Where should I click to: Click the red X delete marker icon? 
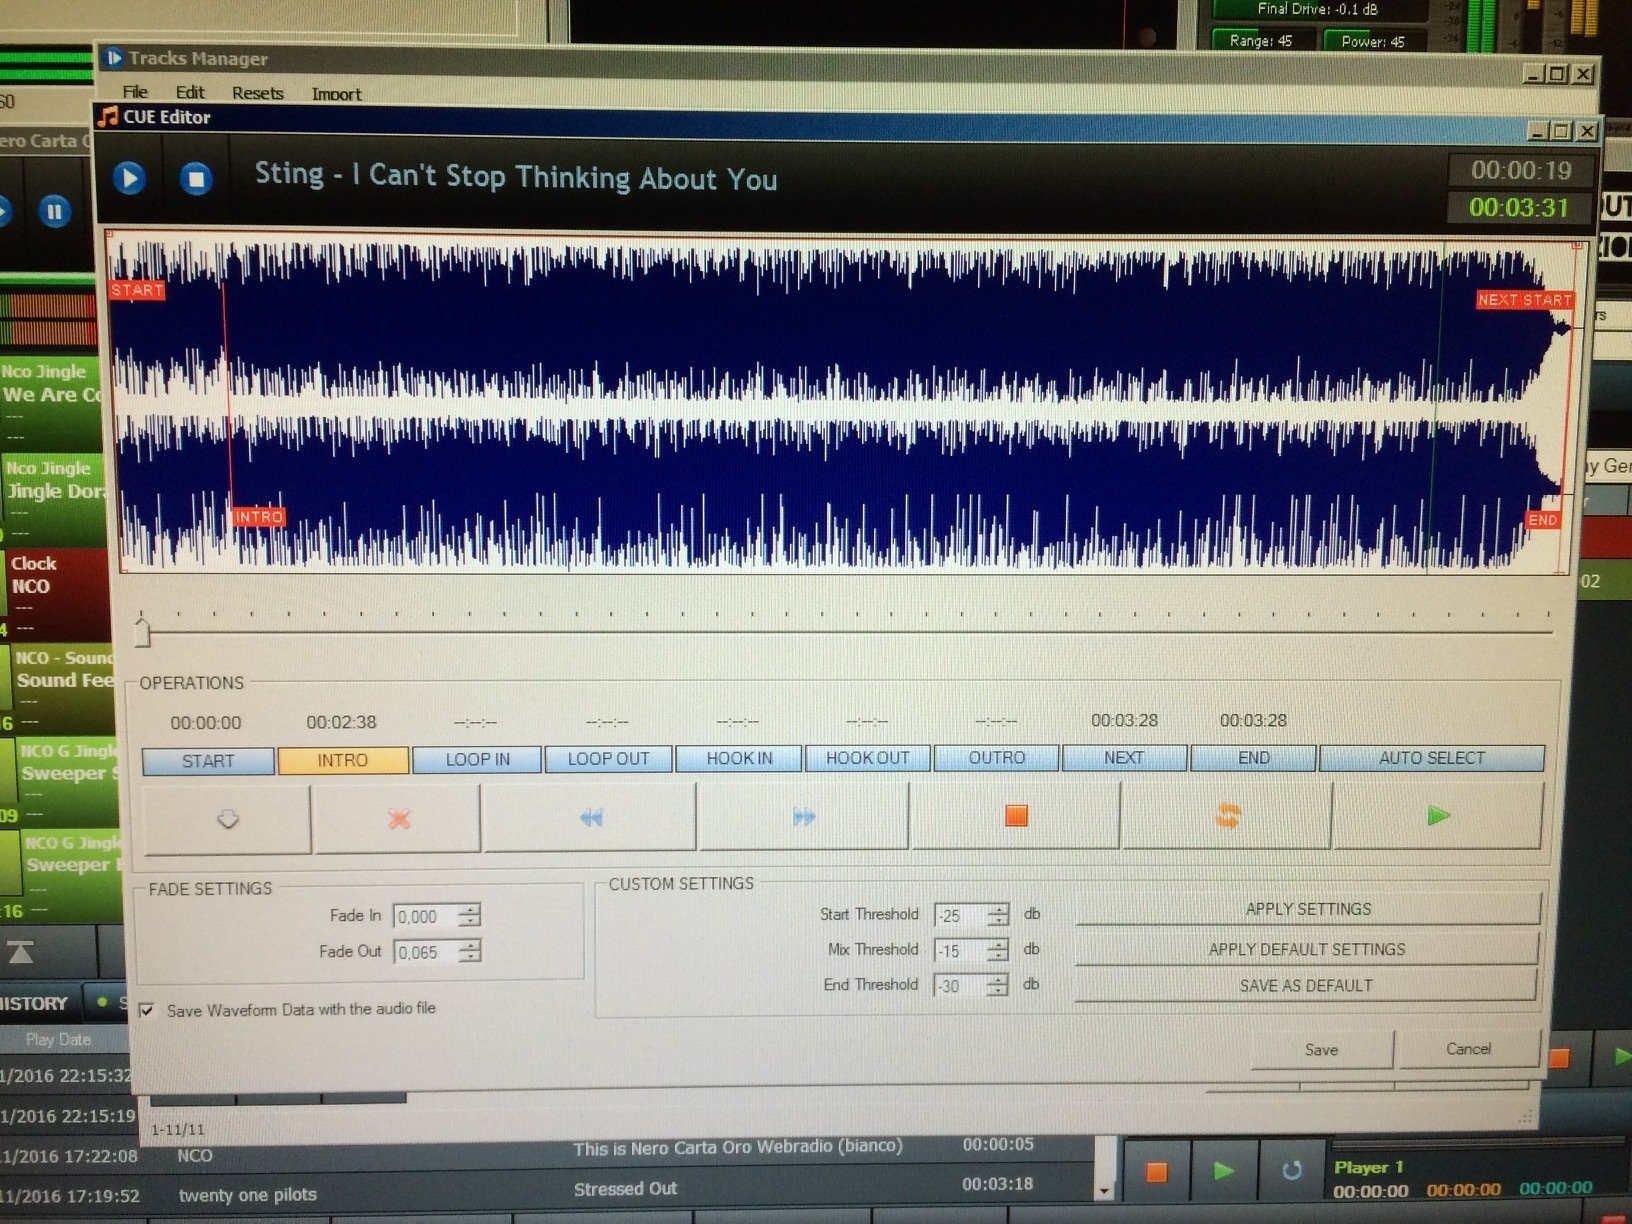398,819
